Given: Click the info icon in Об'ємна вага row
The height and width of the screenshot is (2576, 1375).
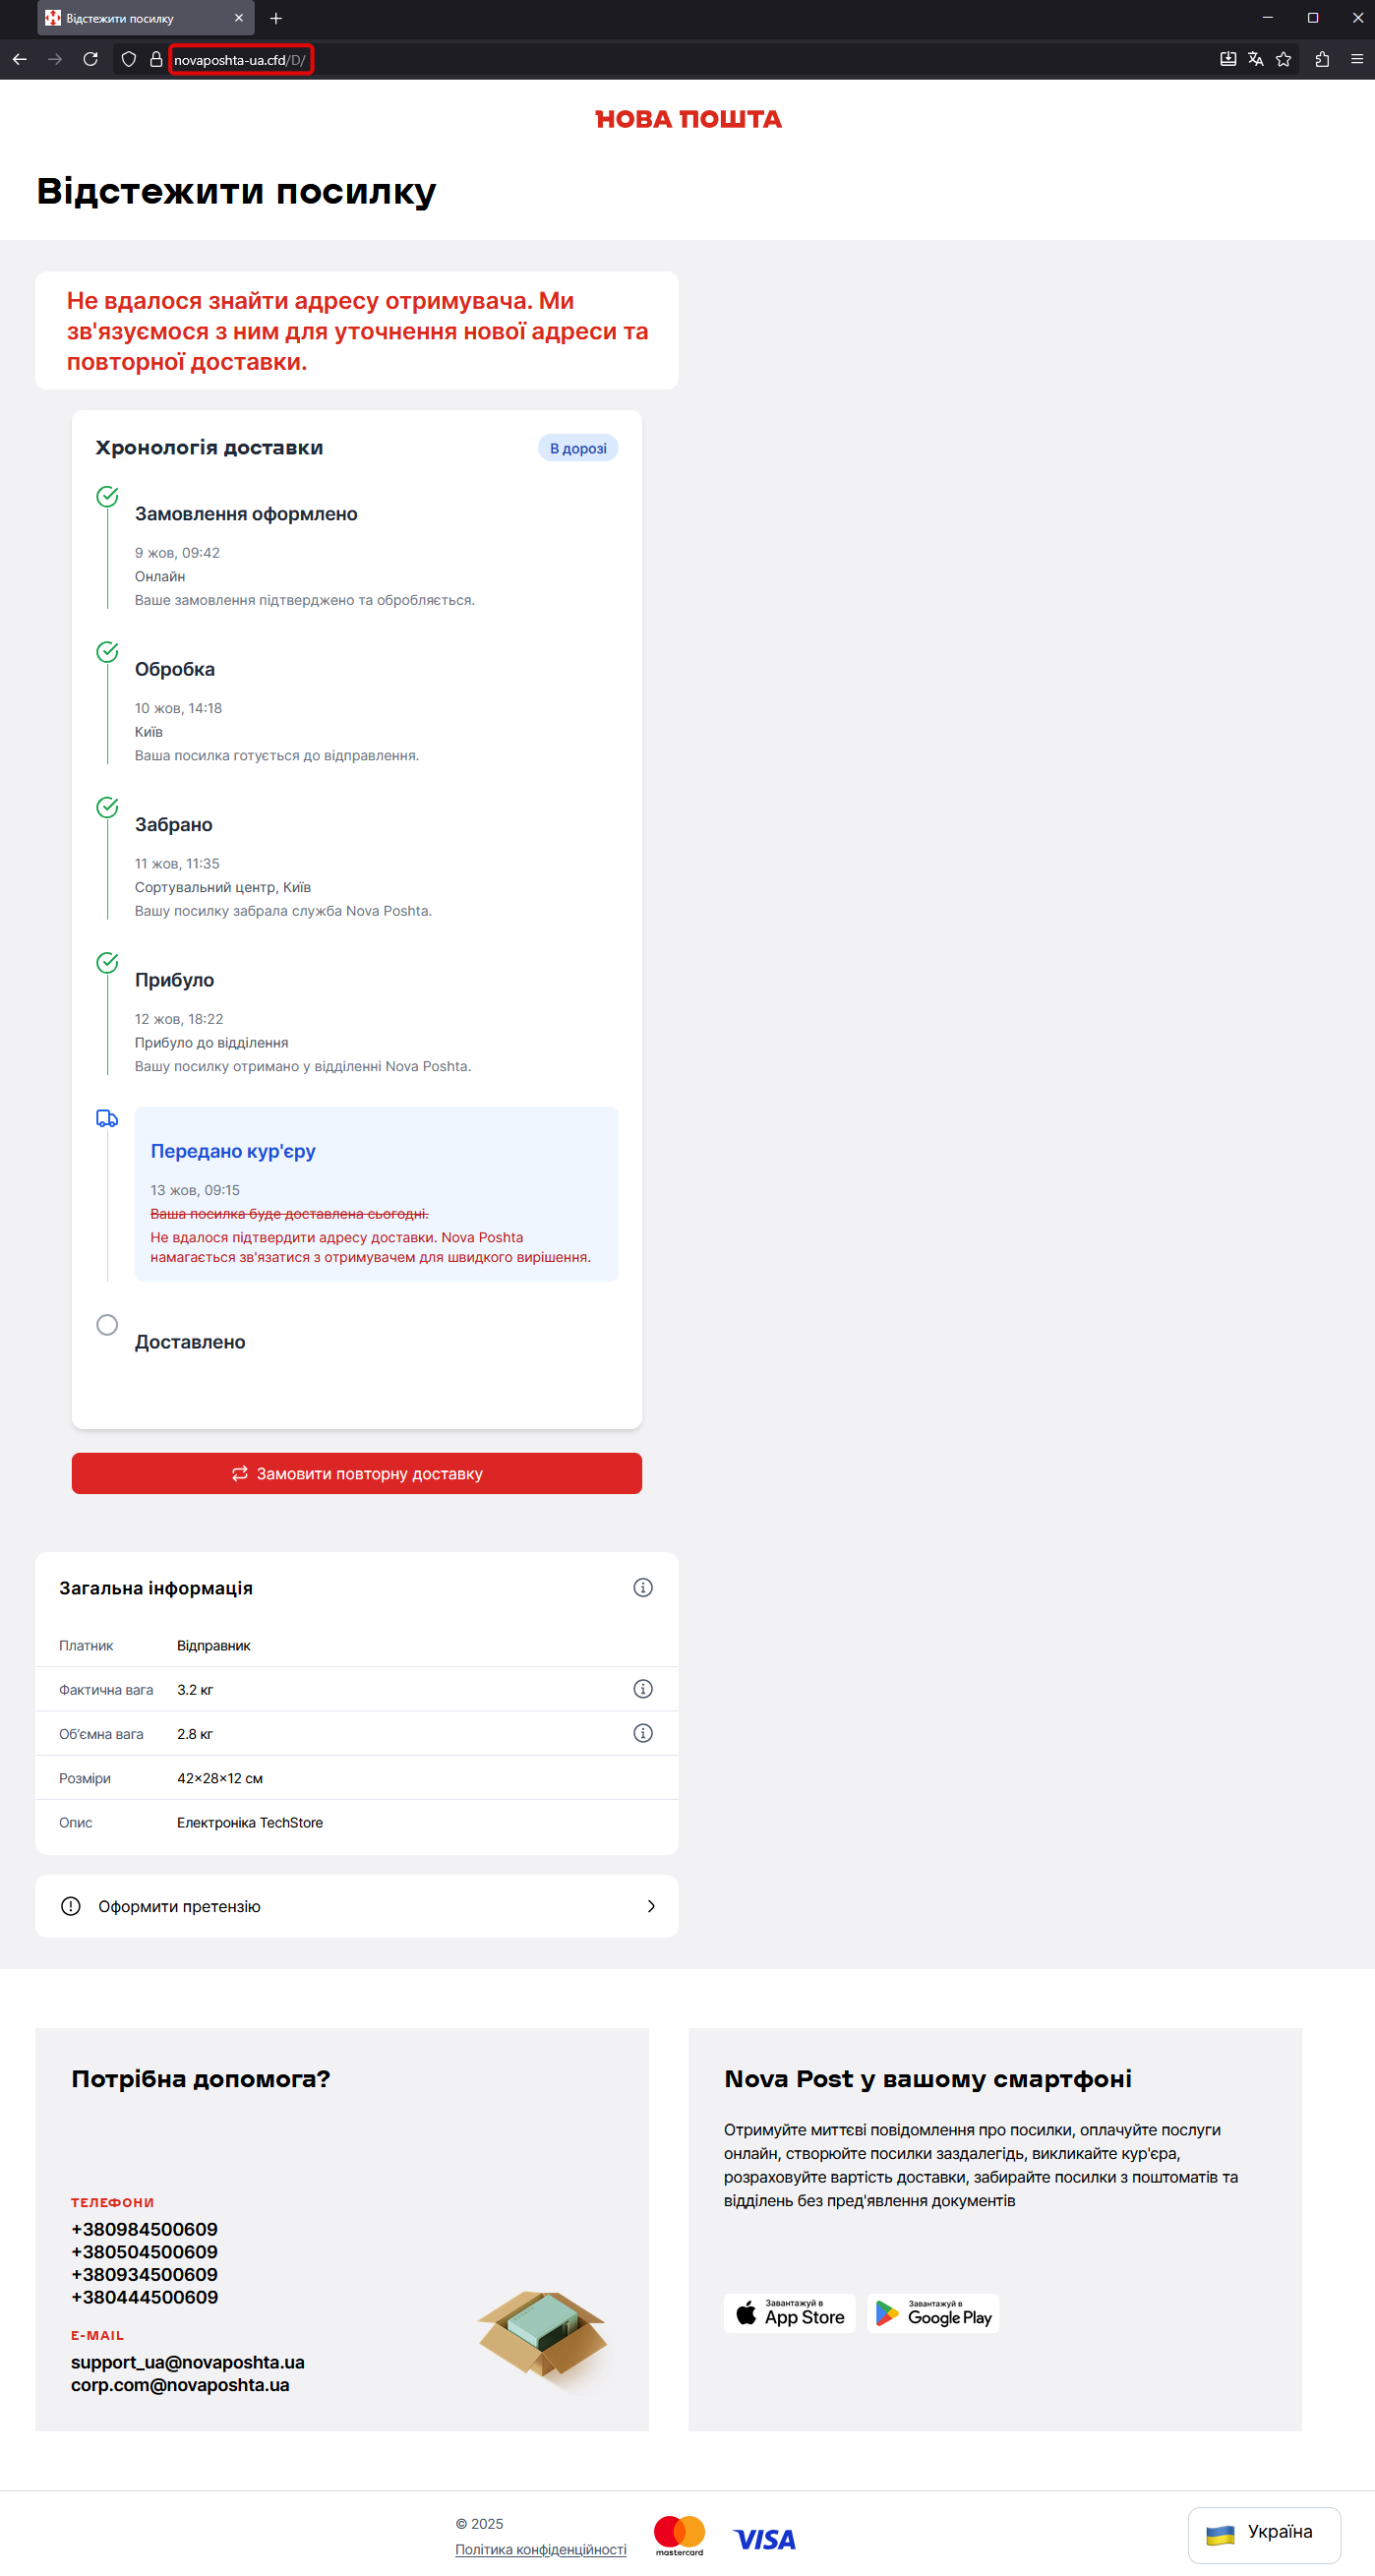Looking at the screenshot, I should (x=643, y=1733).
